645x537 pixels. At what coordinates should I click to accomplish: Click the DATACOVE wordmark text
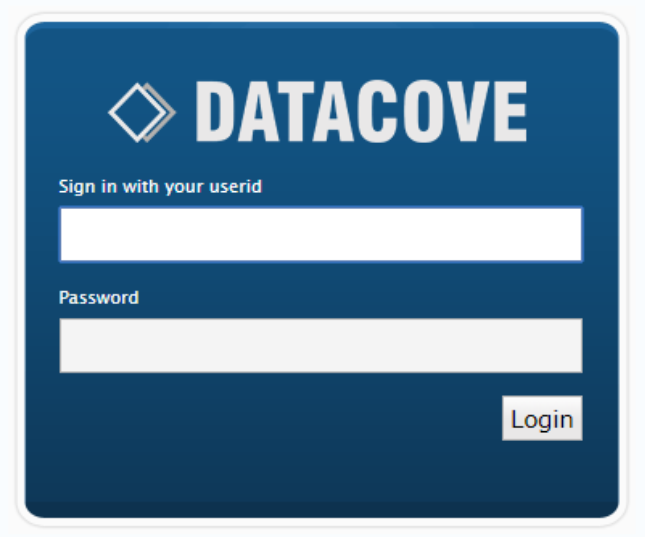click(x=361, y=112)
